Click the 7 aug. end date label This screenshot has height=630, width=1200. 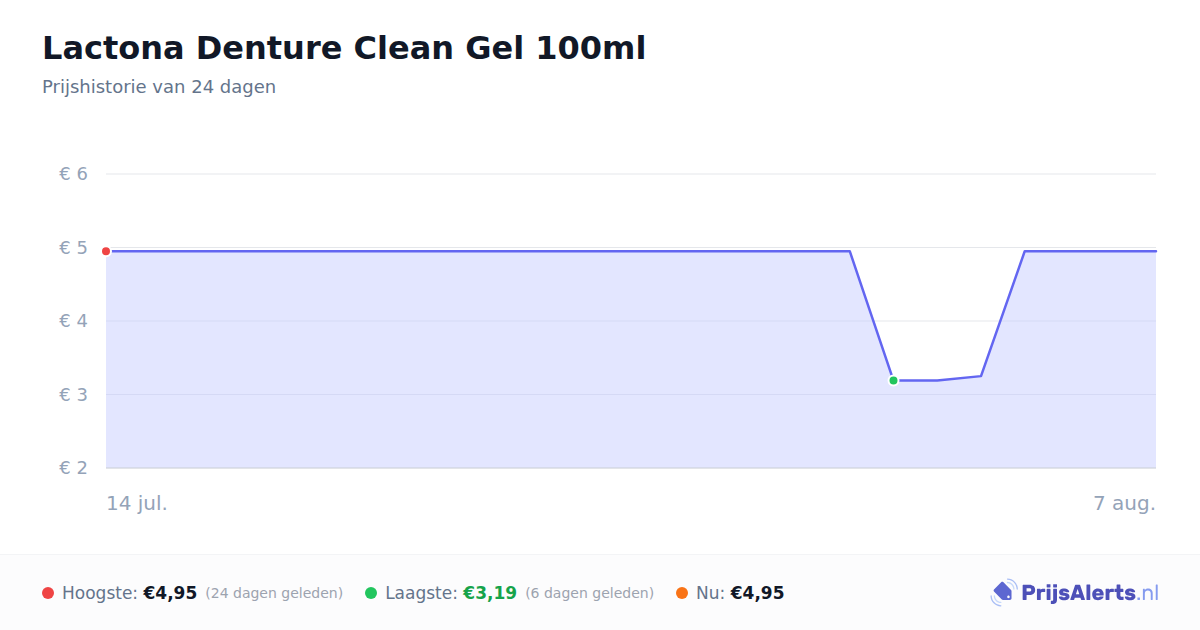click(x=1125, y=503)
